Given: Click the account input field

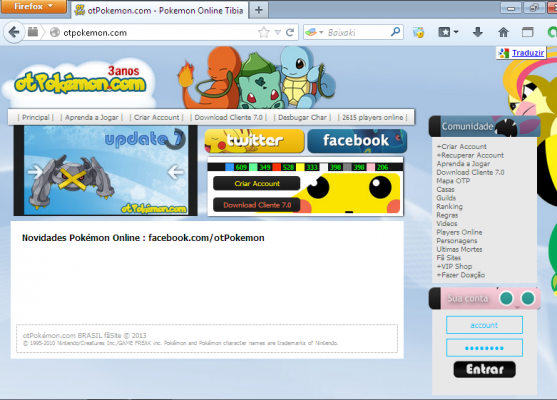Looking at the screenshot, I should tap(484, 325).
